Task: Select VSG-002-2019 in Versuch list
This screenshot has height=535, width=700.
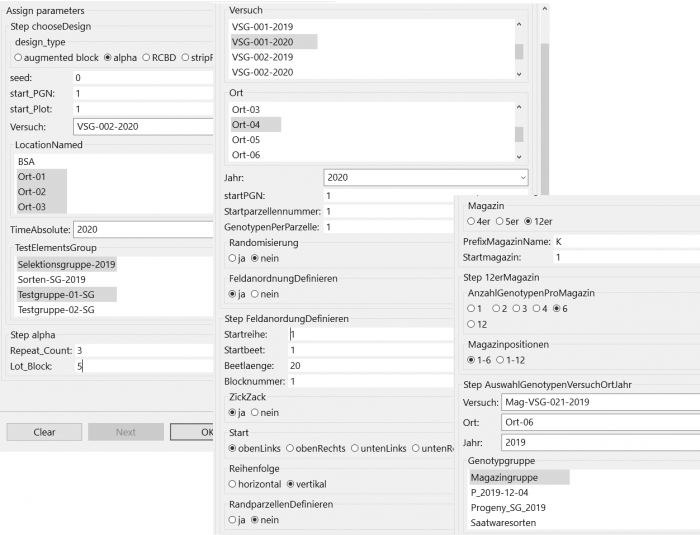Action: point(262,57)
